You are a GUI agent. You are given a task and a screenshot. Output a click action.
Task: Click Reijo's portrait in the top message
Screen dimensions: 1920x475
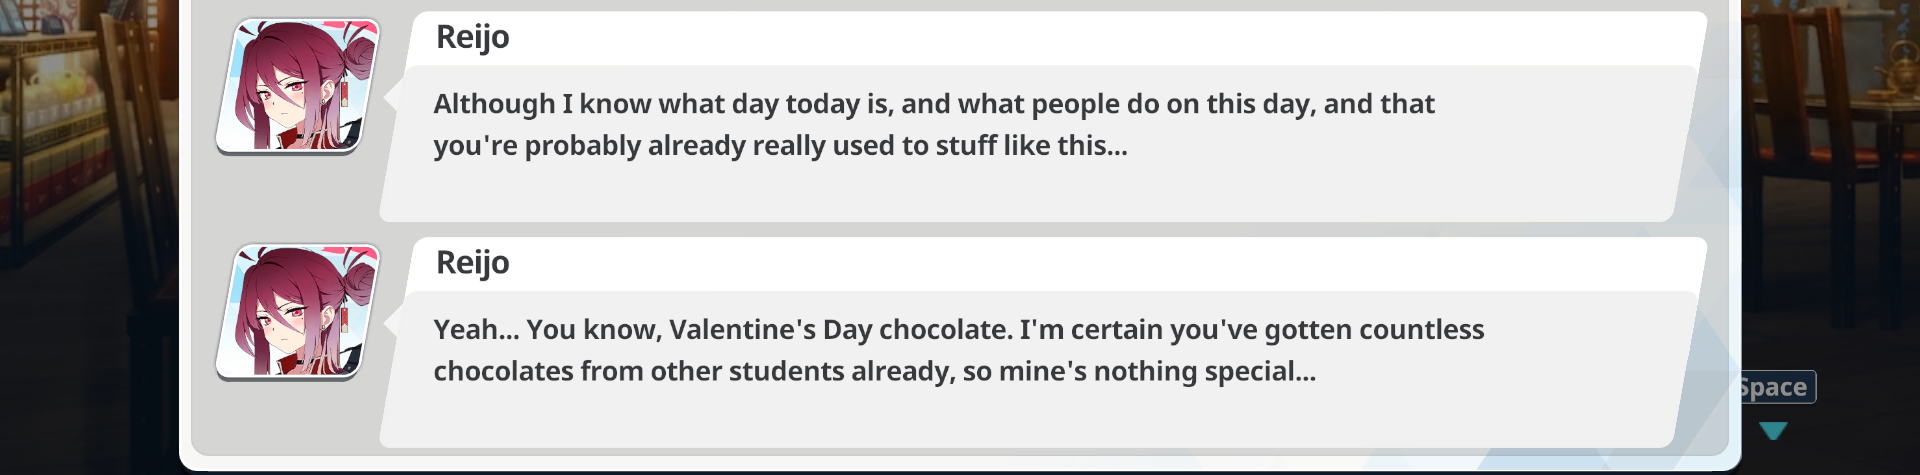point(297,86)
